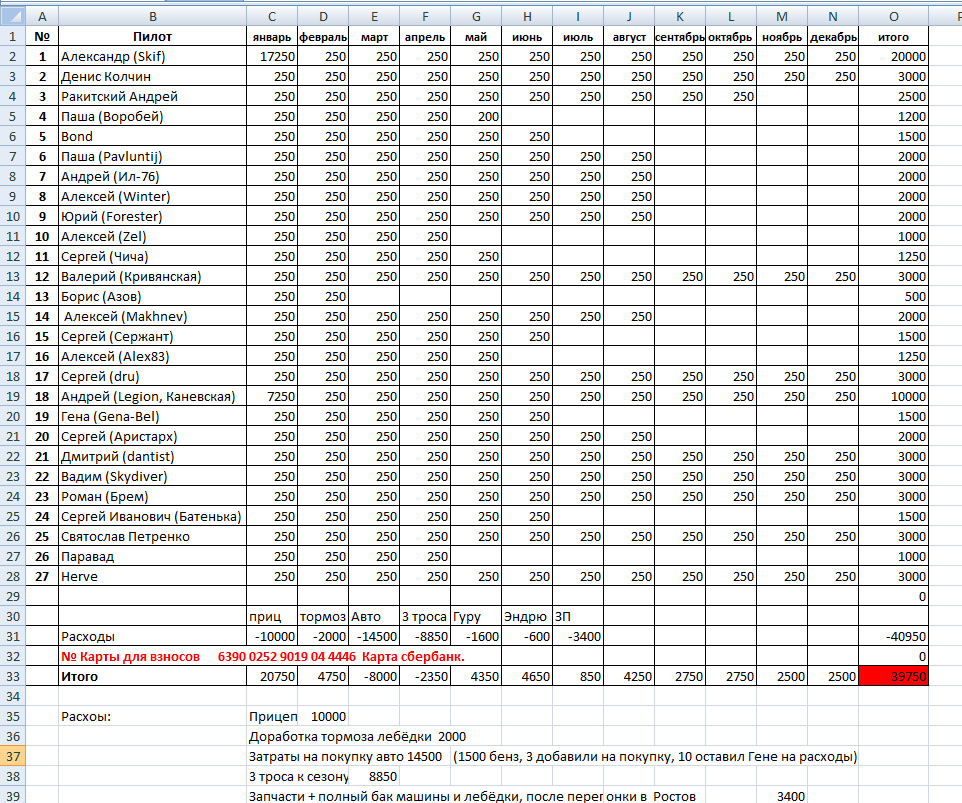Select cell 'Алексей (Zel)'
This screenshot has width=962, height=803.
tap(152, 236)
